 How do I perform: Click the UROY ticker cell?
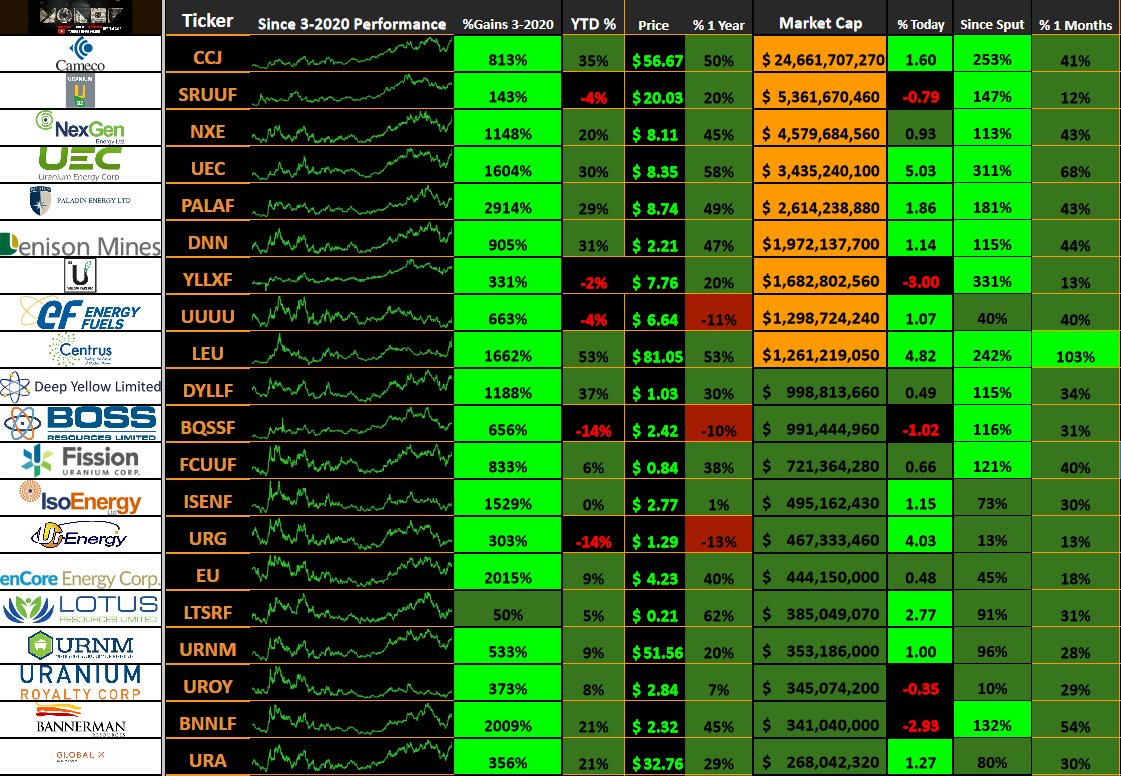pyautogui.click(x=207, y=686)
